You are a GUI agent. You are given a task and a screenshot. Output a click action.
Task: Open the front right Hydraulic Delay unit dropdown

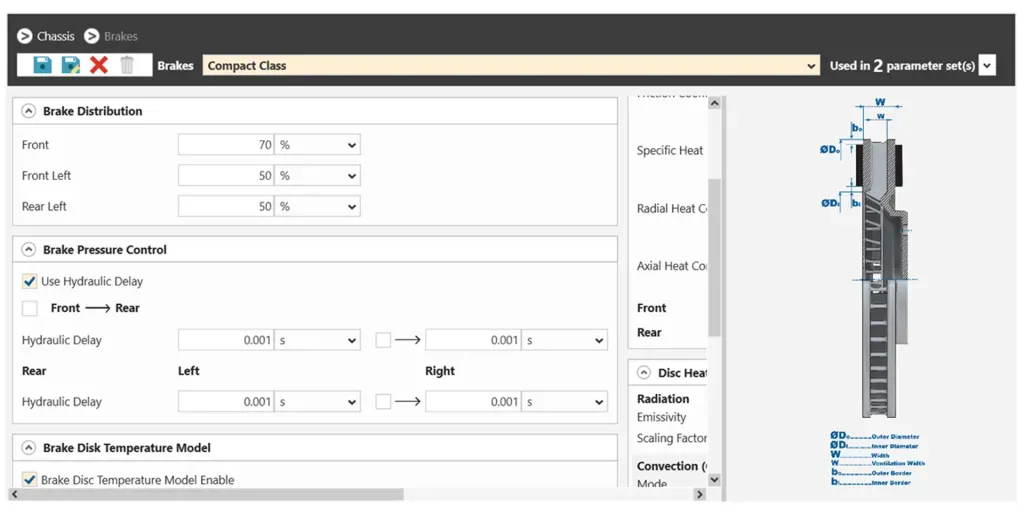click(565, 340)
